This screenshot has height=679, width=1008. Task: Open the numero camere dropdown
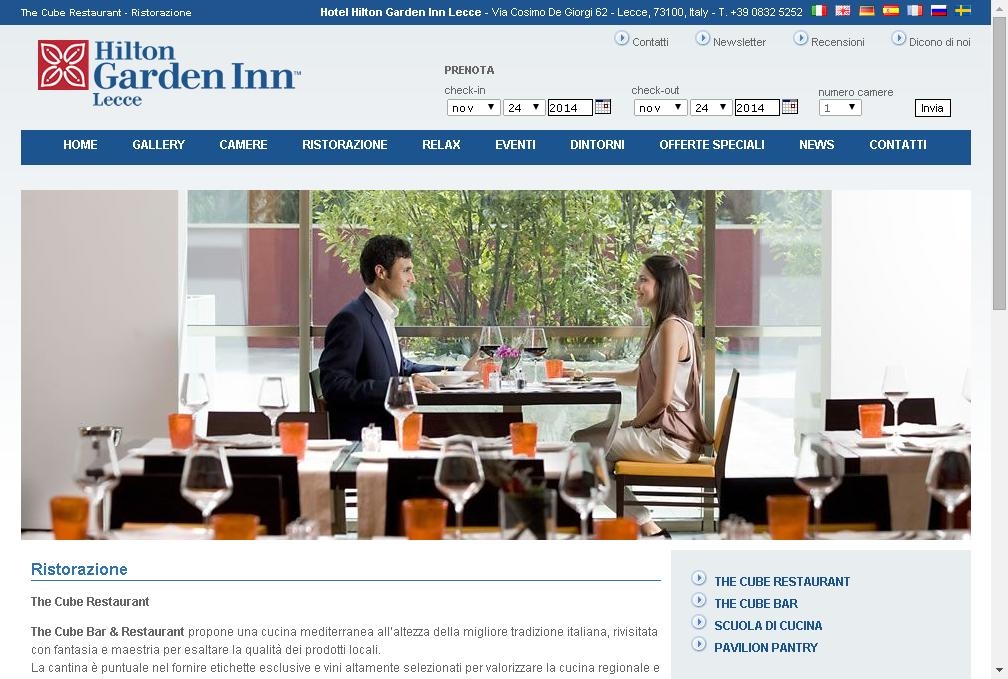click(x=840, y=107)
